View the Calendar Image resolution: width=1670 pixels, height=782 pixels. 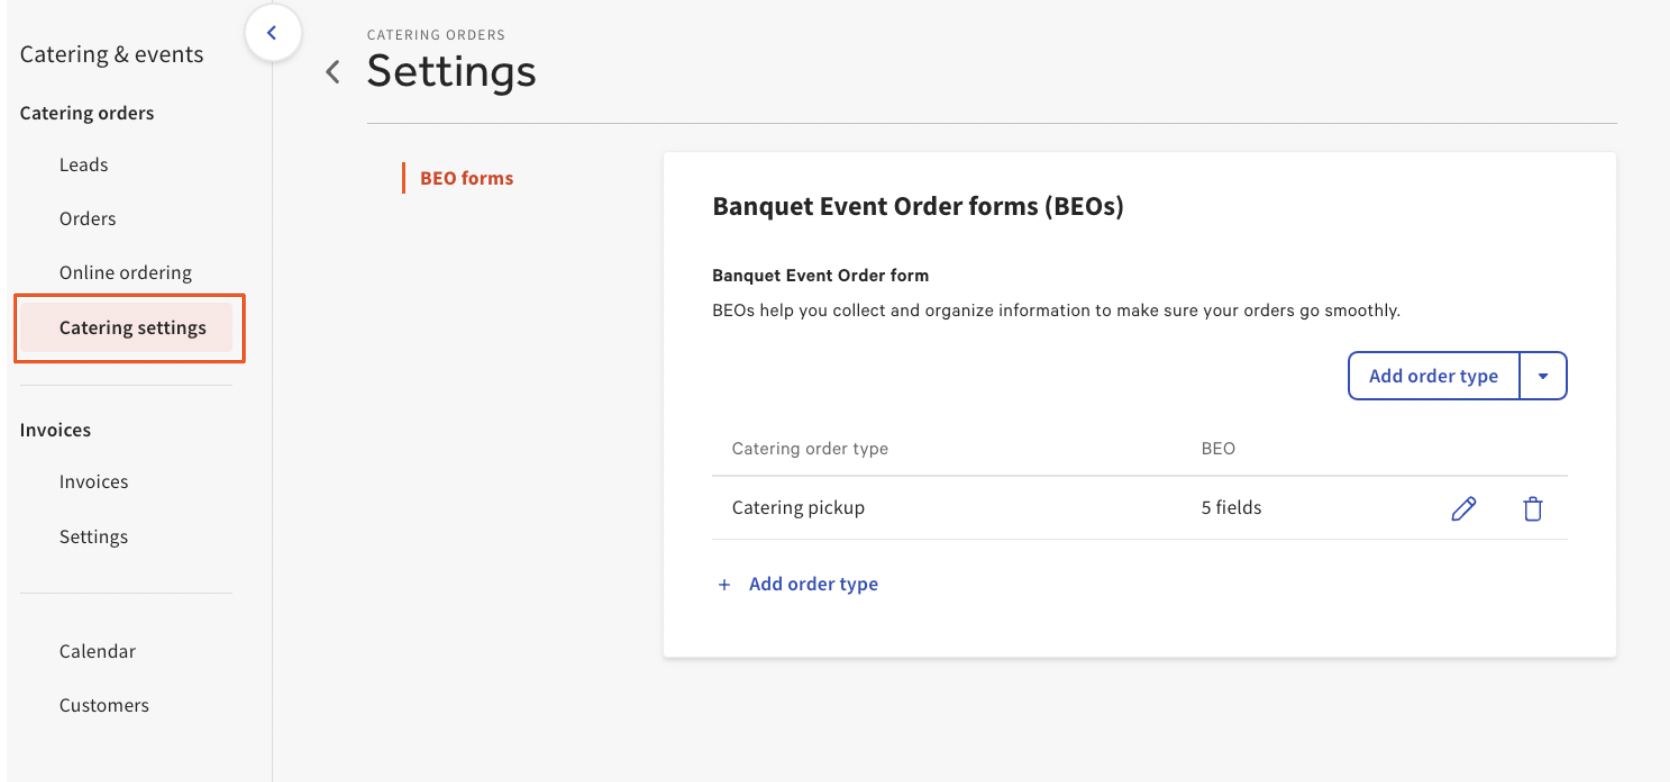97,651
